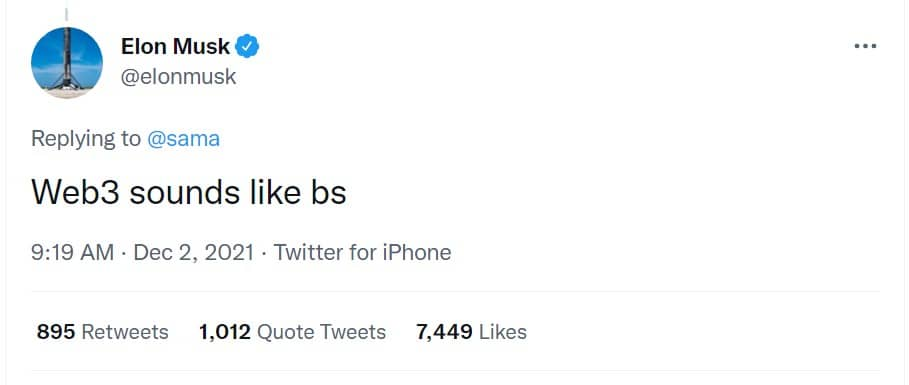This screenshot has height=385, width=909.
Task: Select the tweet text "Web3 sounds like bs"
Action: pyautogui.click(x=188, y=192)
